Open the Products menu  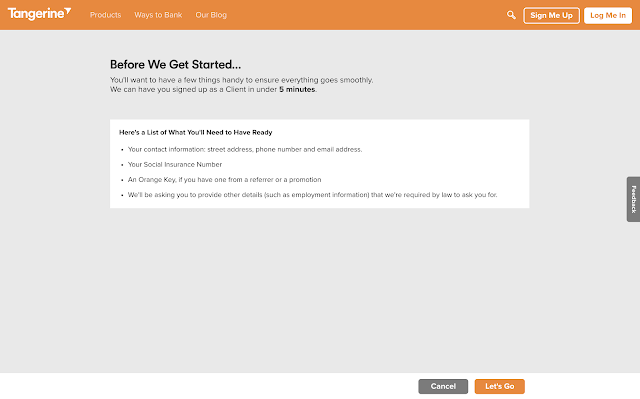point(105,15)
